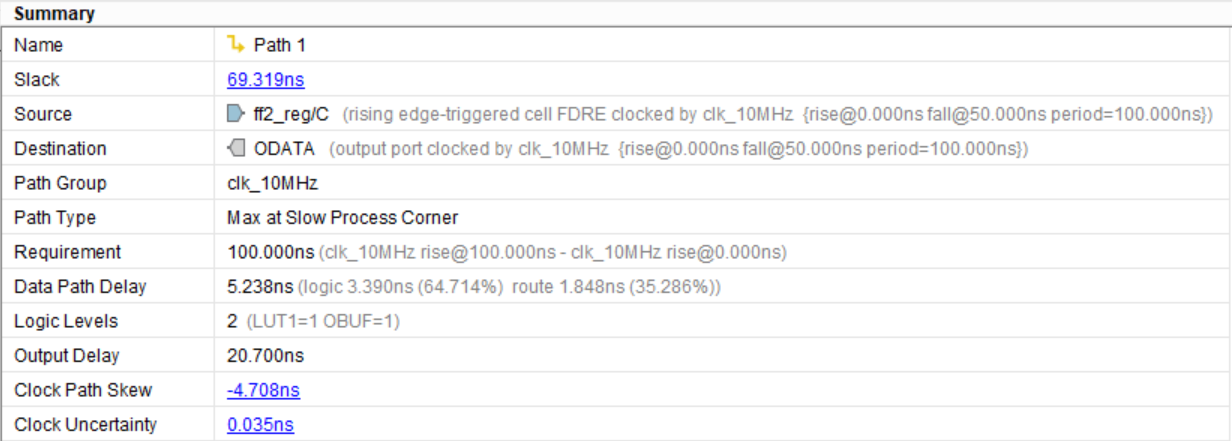Click the Path 1 arrow icon

(236, 45)
